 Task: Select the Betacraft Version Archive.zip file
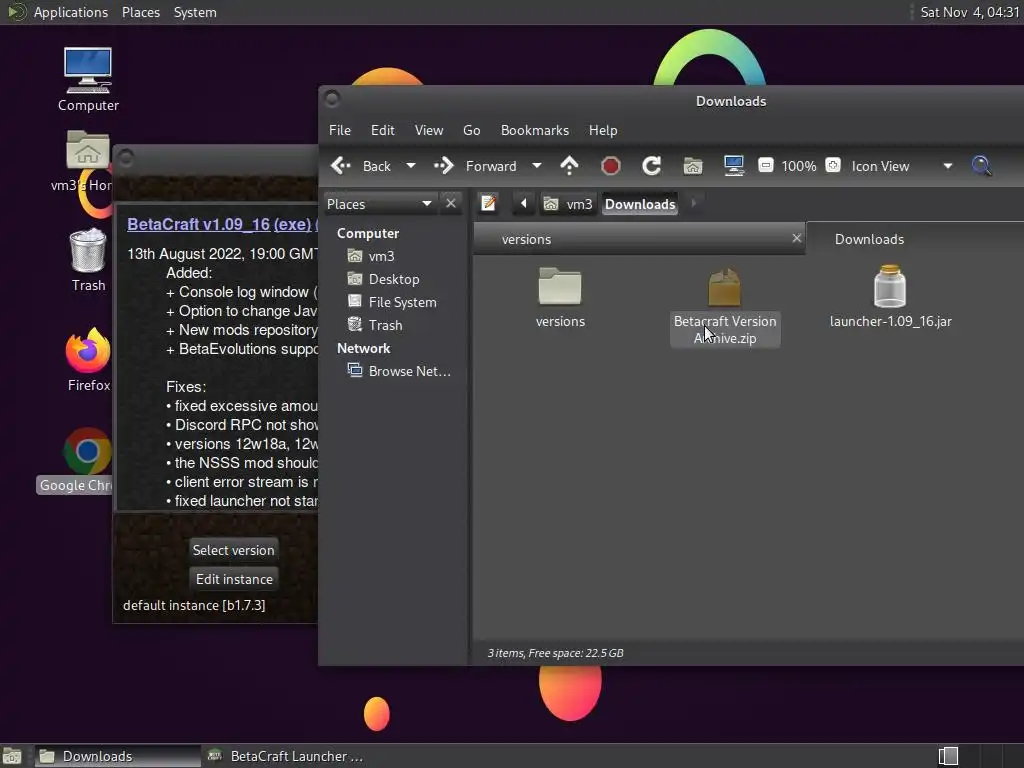[x=725, y=307]
